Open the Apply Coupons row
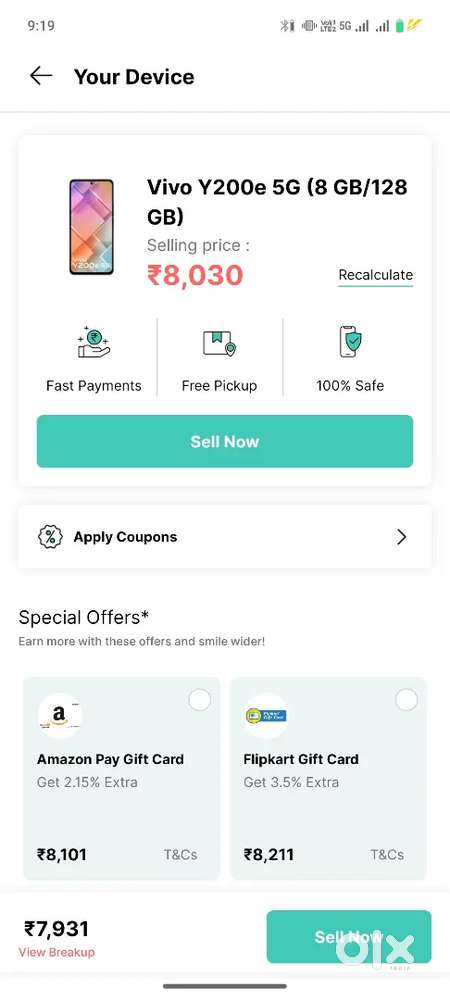450x1000 pixels. 224,536
